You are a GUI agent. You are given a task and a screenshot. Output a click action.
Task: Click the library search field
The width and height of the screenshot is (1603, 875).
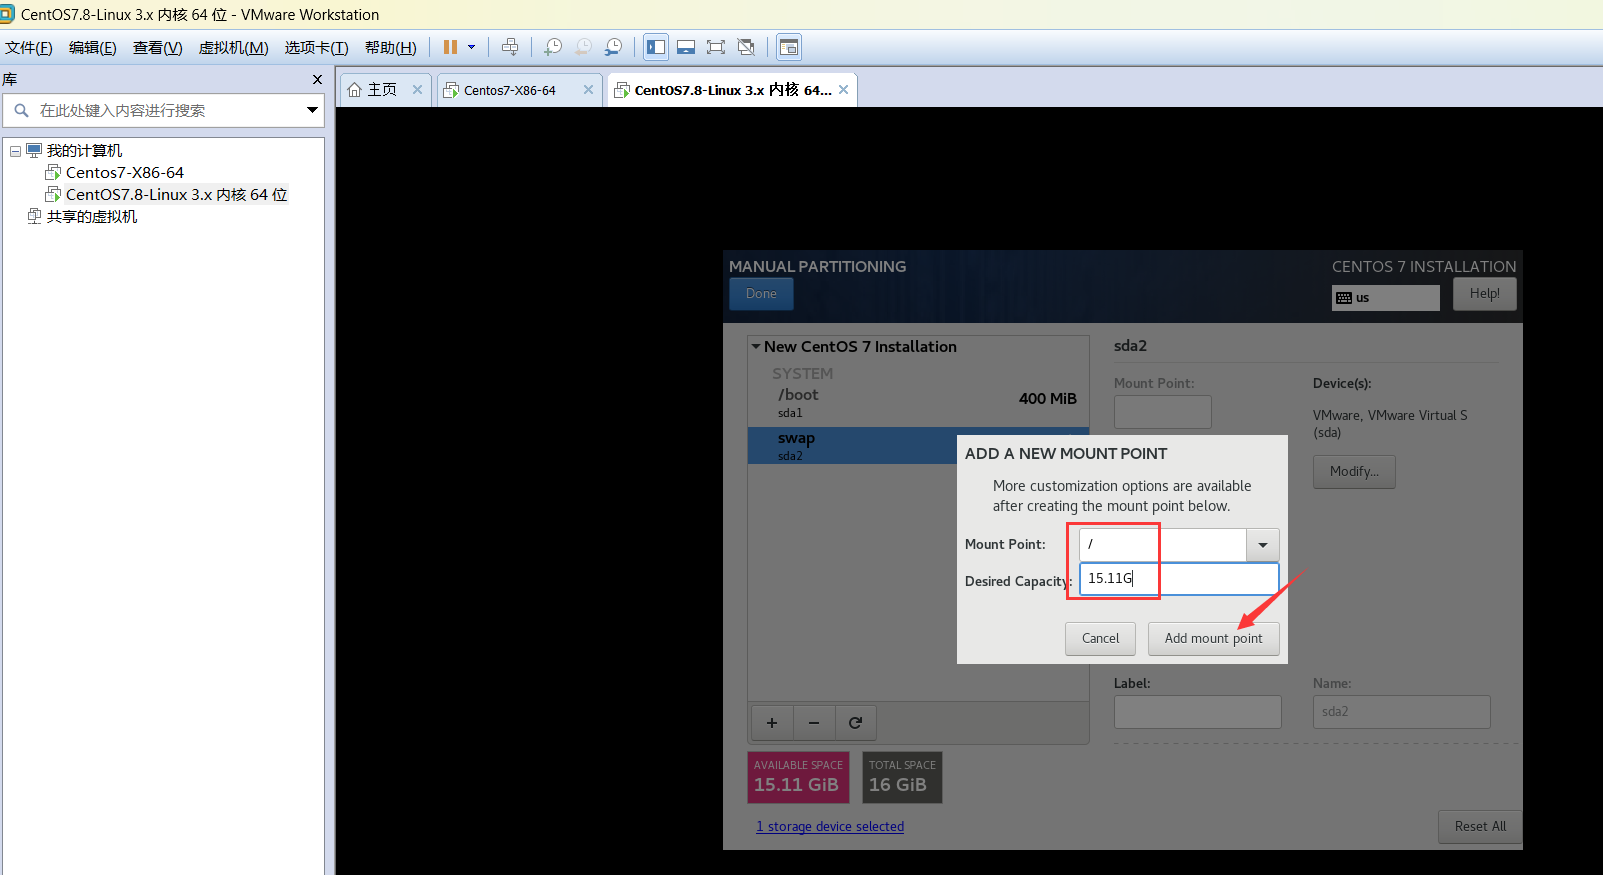click(x=165, y=110)
